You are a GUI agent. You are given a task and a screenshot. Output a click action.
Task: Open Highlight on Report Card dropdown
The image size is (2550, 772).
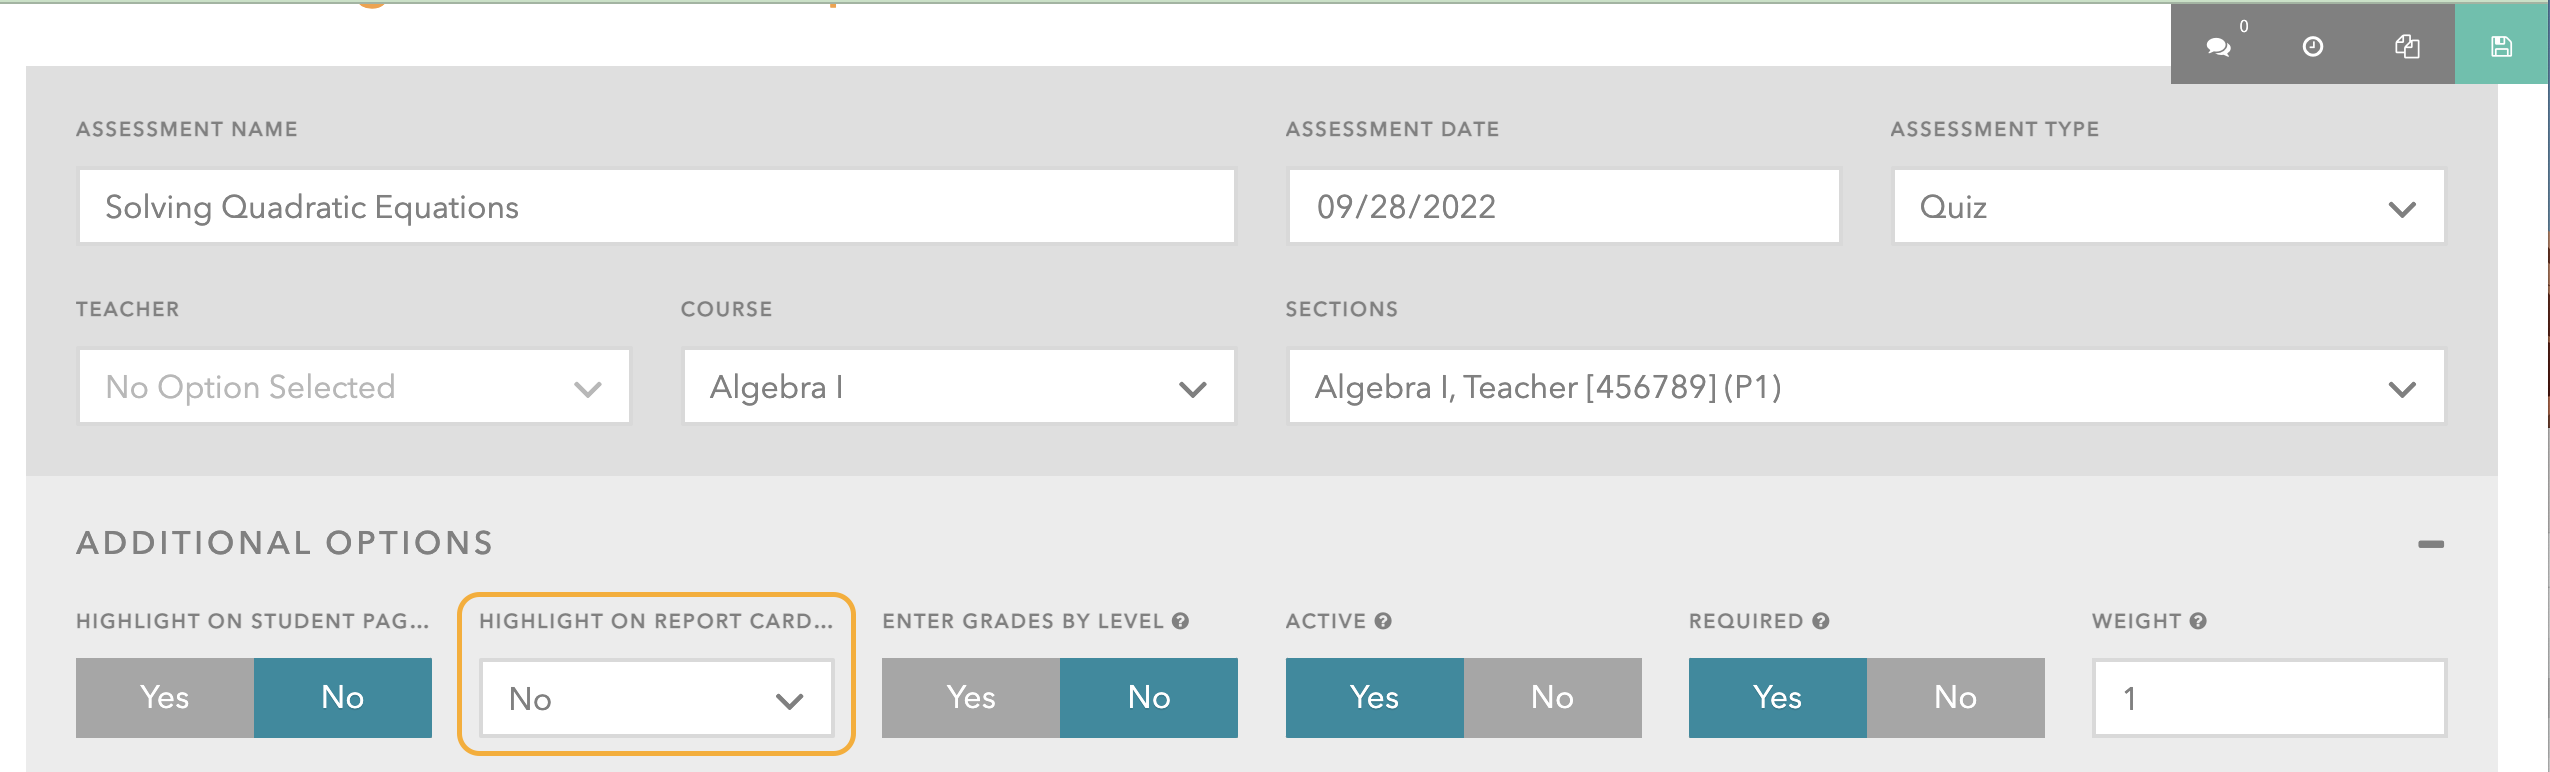pos(656,699)
